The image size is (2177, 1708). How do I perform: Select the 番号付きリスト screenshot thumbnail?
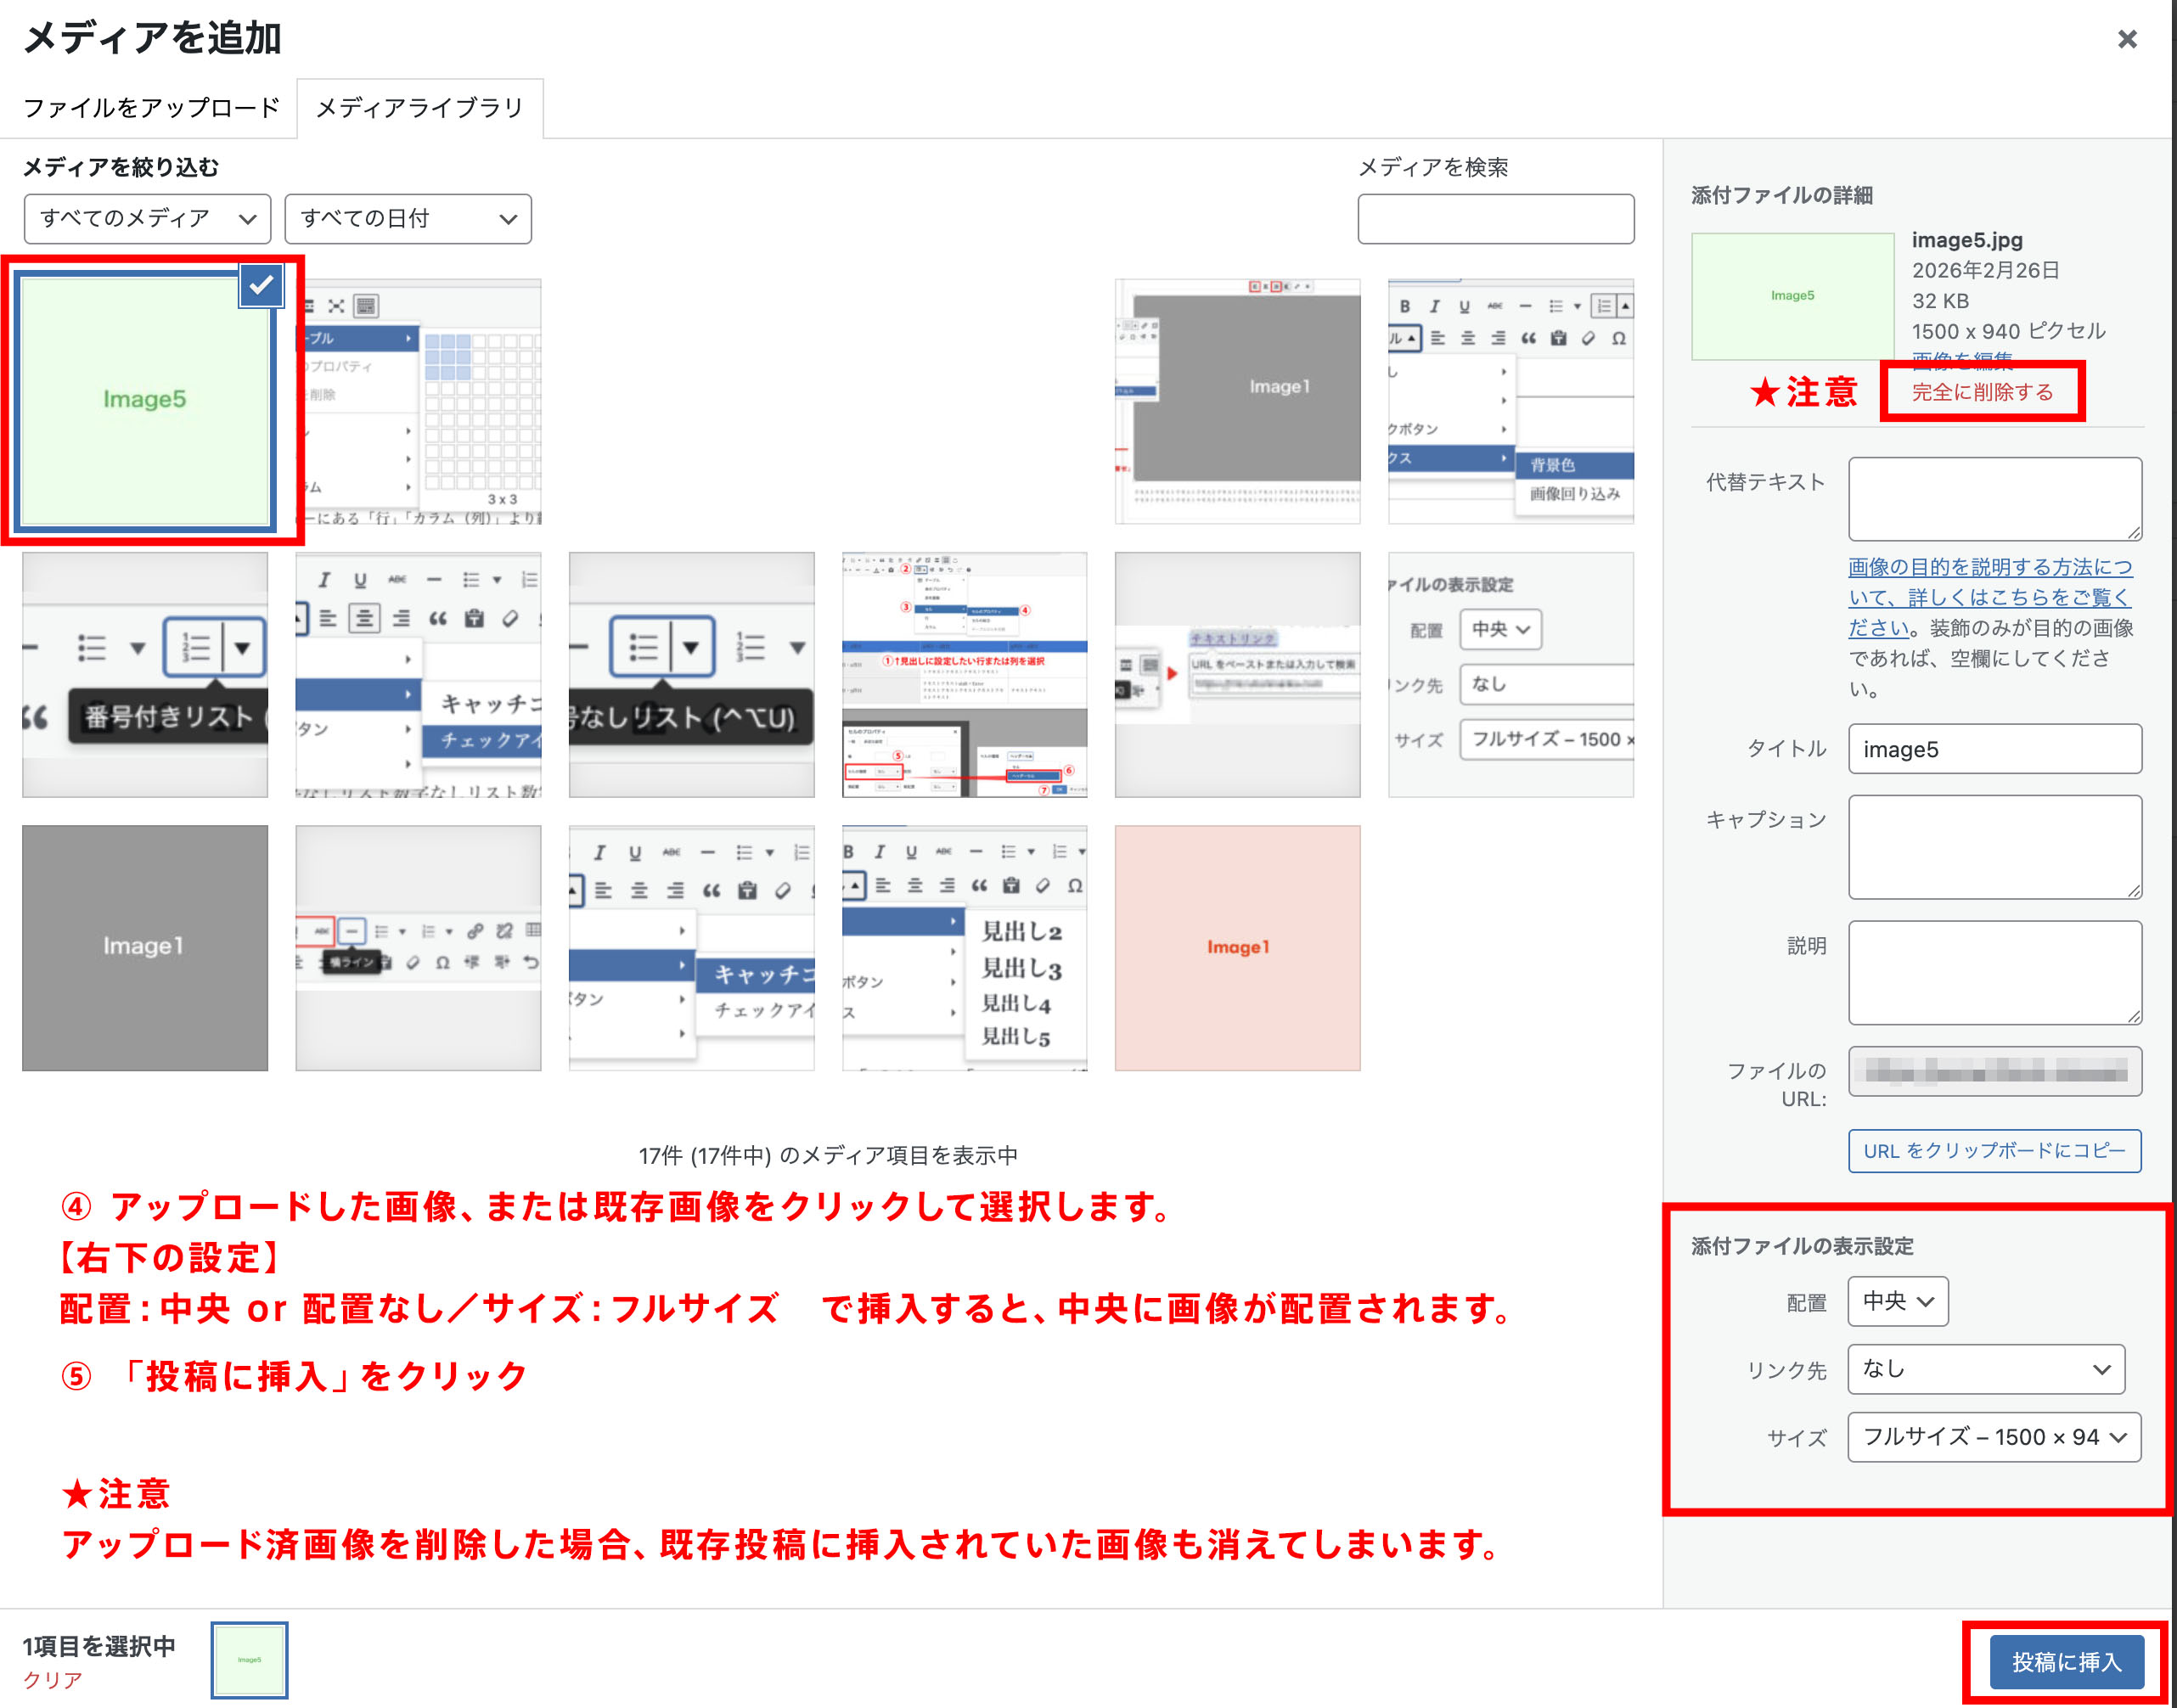(x=145, y=674)
